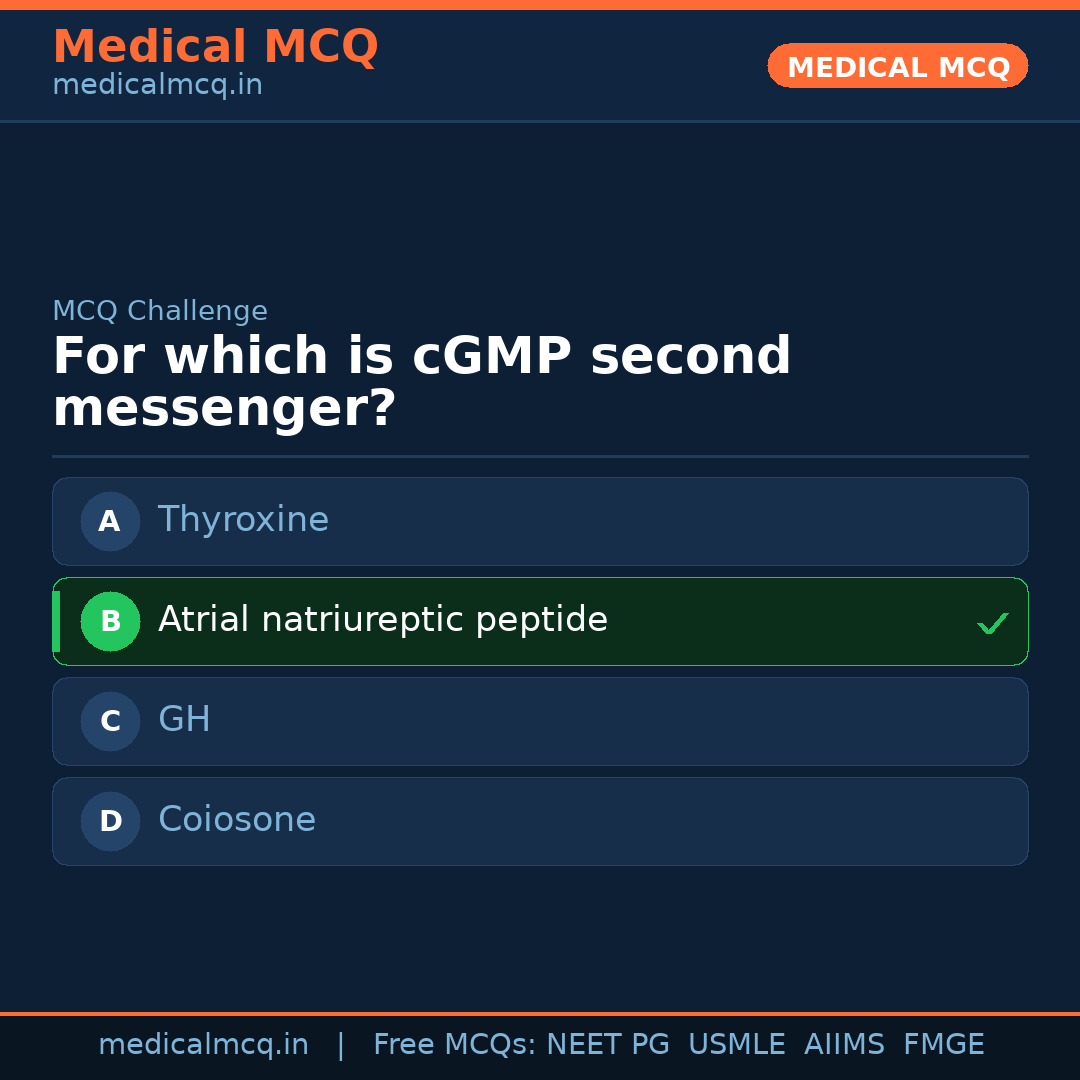Click Free MCQs text in footer
The width and height of the screenshot is (1080, 1080).
tap(454, 1045)
